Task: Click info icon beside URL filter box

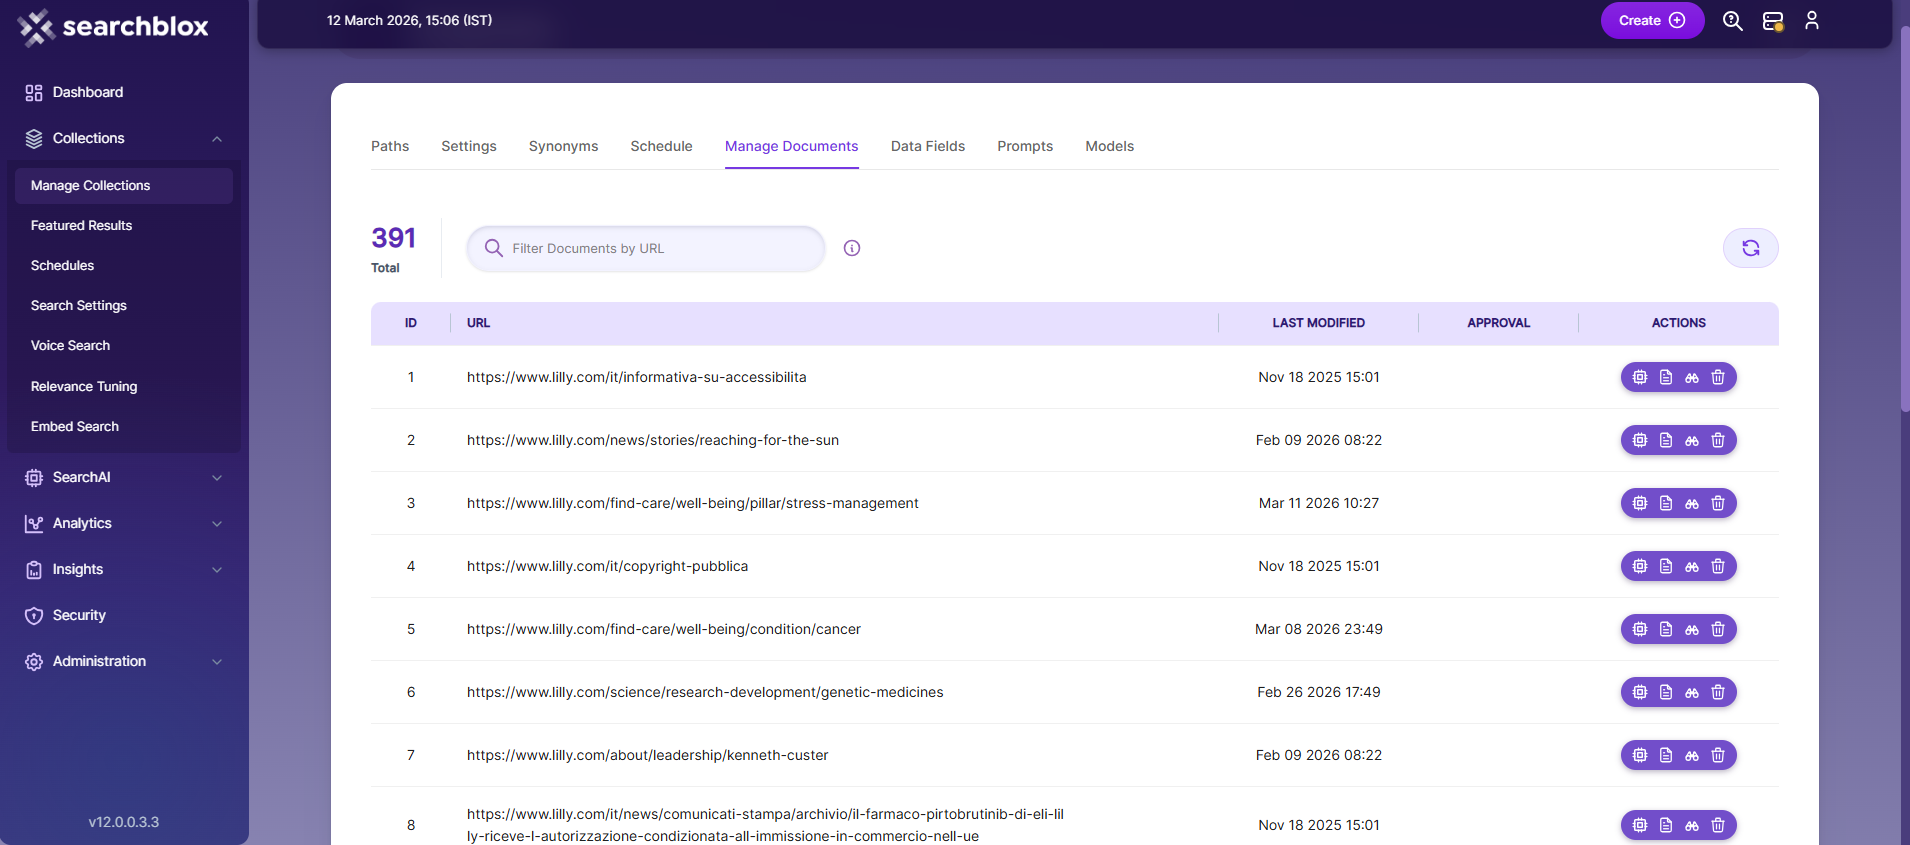Action: (x=852, y=248)
